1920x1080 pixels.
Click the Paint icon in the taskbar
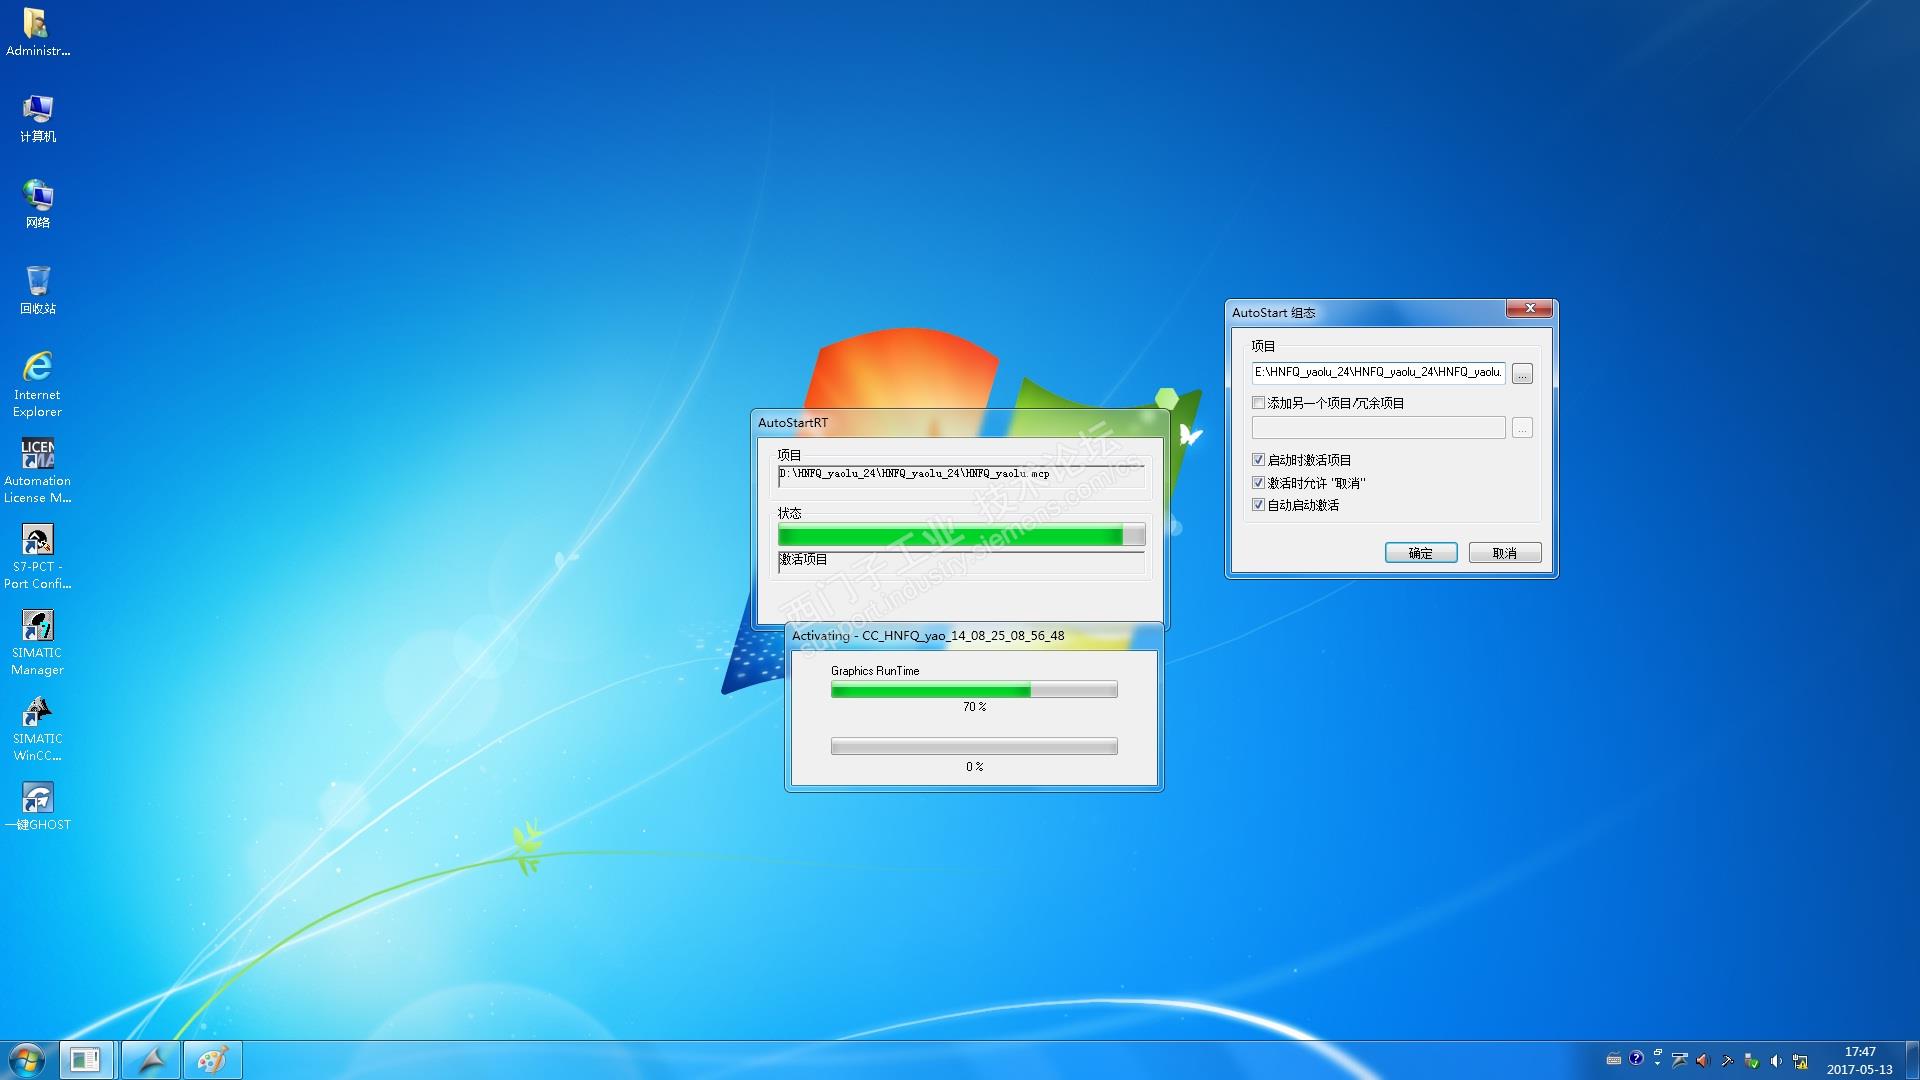click(x=212, y=1060)
